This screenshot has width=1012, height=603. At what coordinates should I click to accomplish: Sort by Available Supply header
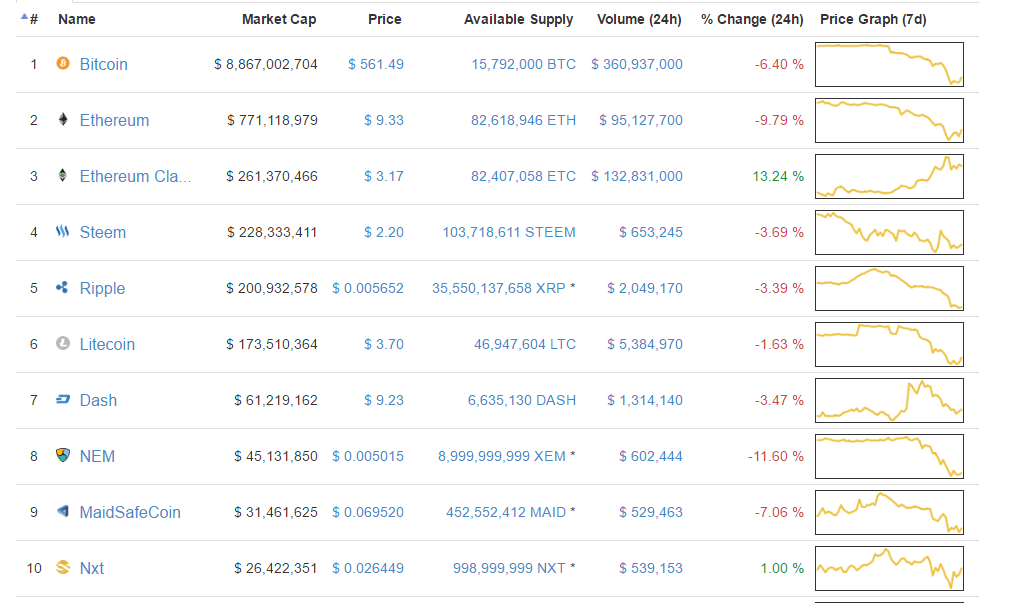[x=518, y=19]
